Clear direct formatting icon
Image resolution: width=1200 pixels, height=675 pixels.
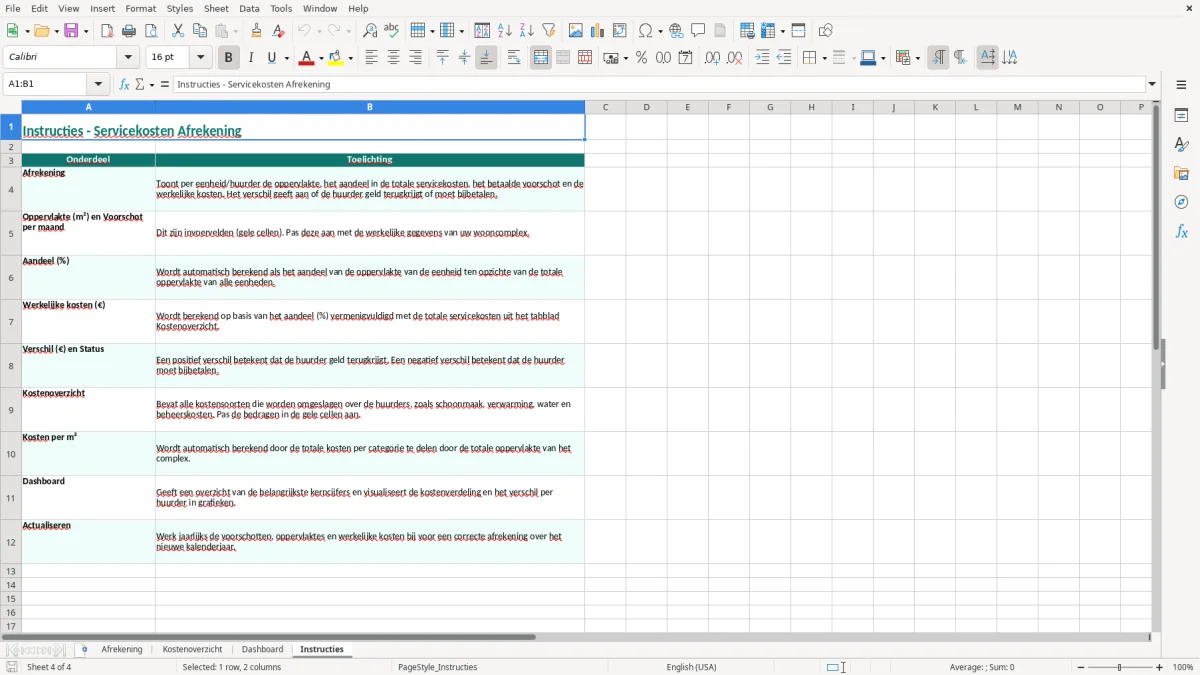click(278, 31)
